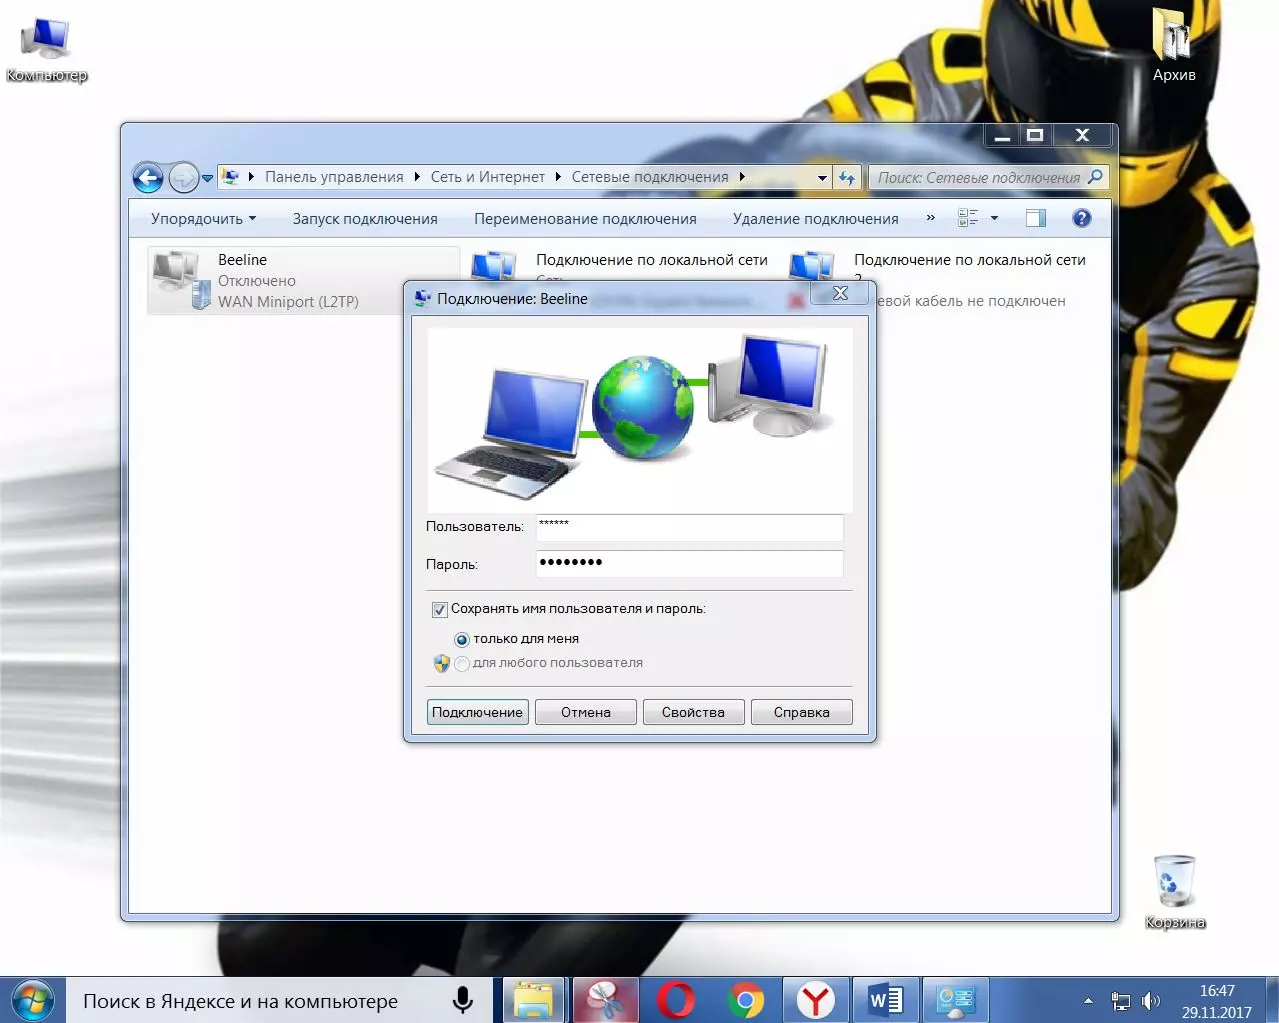This screenshot has width=1279, height=1023.
Task: Click Удаление подключения toolbar item
Action: (x=815, y=219)
